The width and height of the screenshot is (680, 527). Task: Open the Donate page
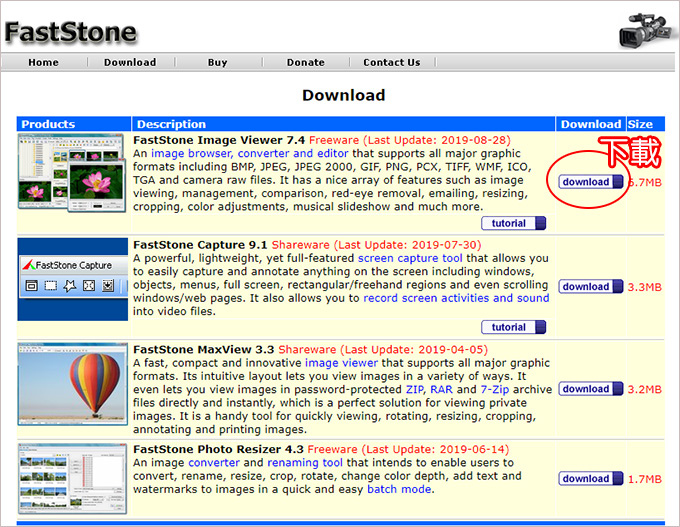(305, 62)
